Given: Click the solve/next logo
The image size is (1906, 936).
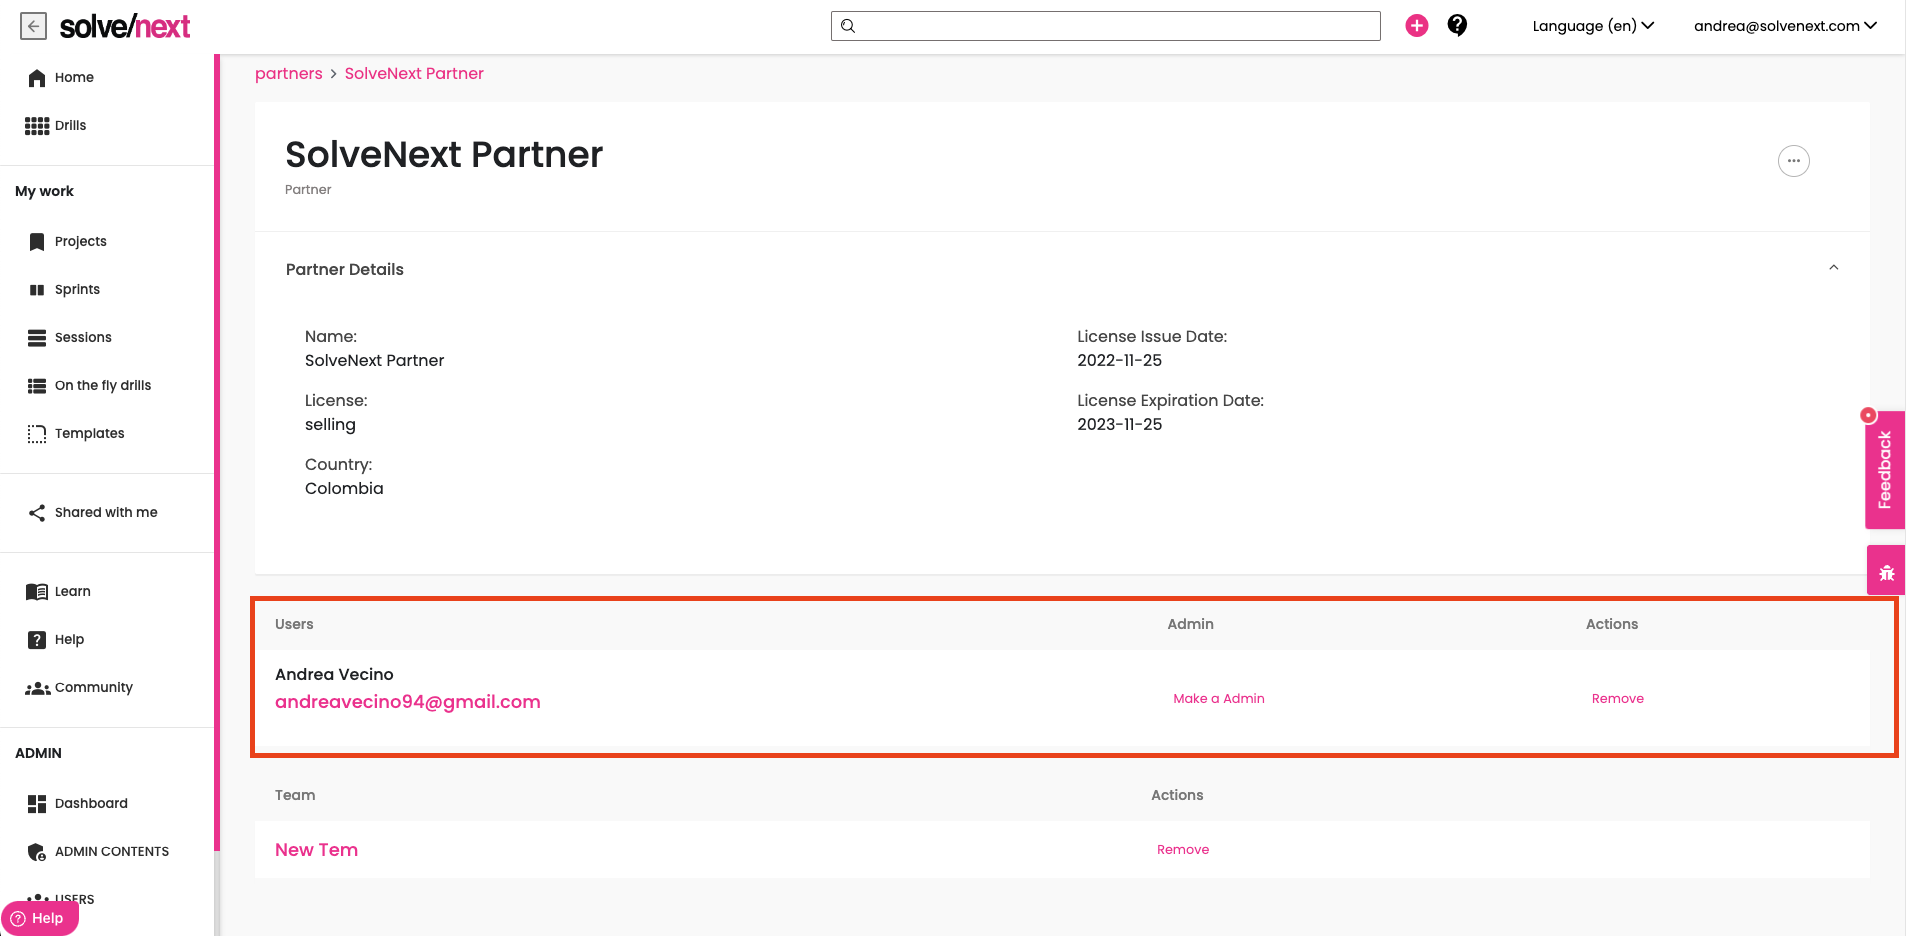Looking at the screenshot, I should pos(125,26).
